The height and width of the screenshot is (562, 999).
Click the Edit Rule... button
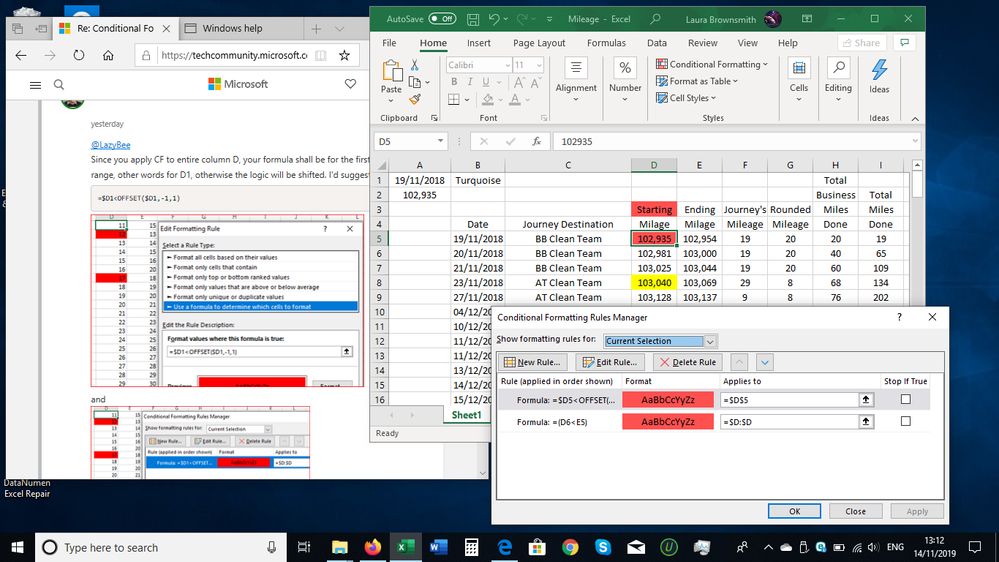610,362
